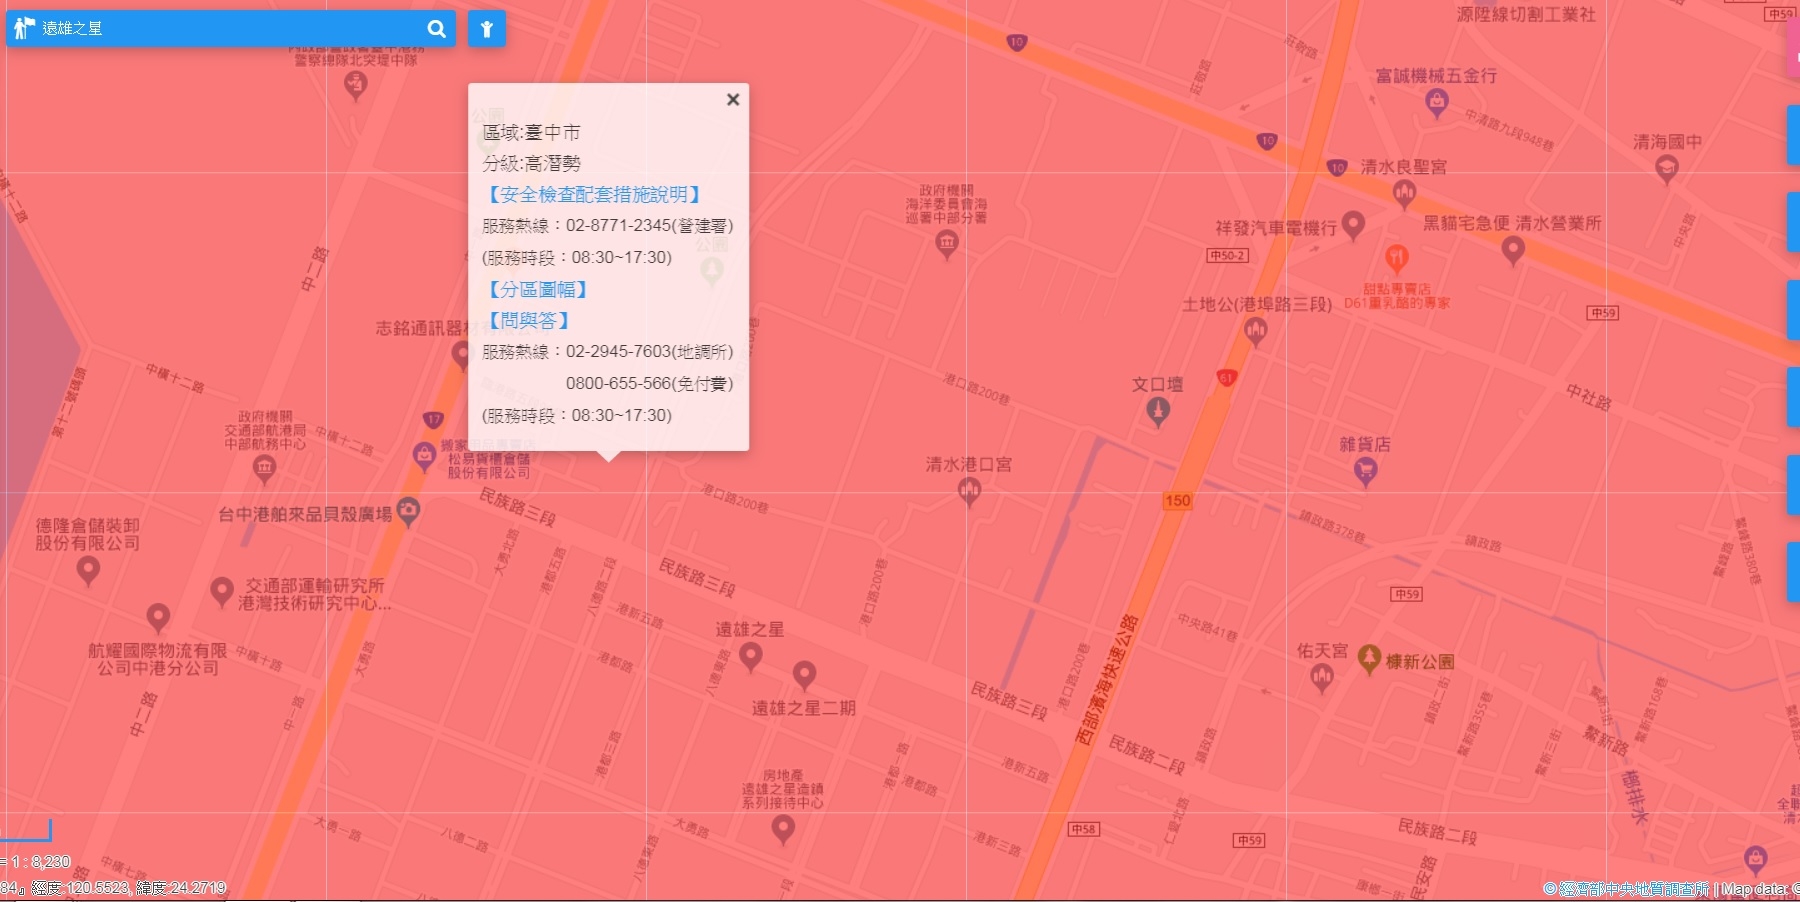Image resolution: width=1800 pixels, height=902 pixels.
Task: Click the 02-8771-2345(營建署) hotline text
Action: tap(650, 226)
